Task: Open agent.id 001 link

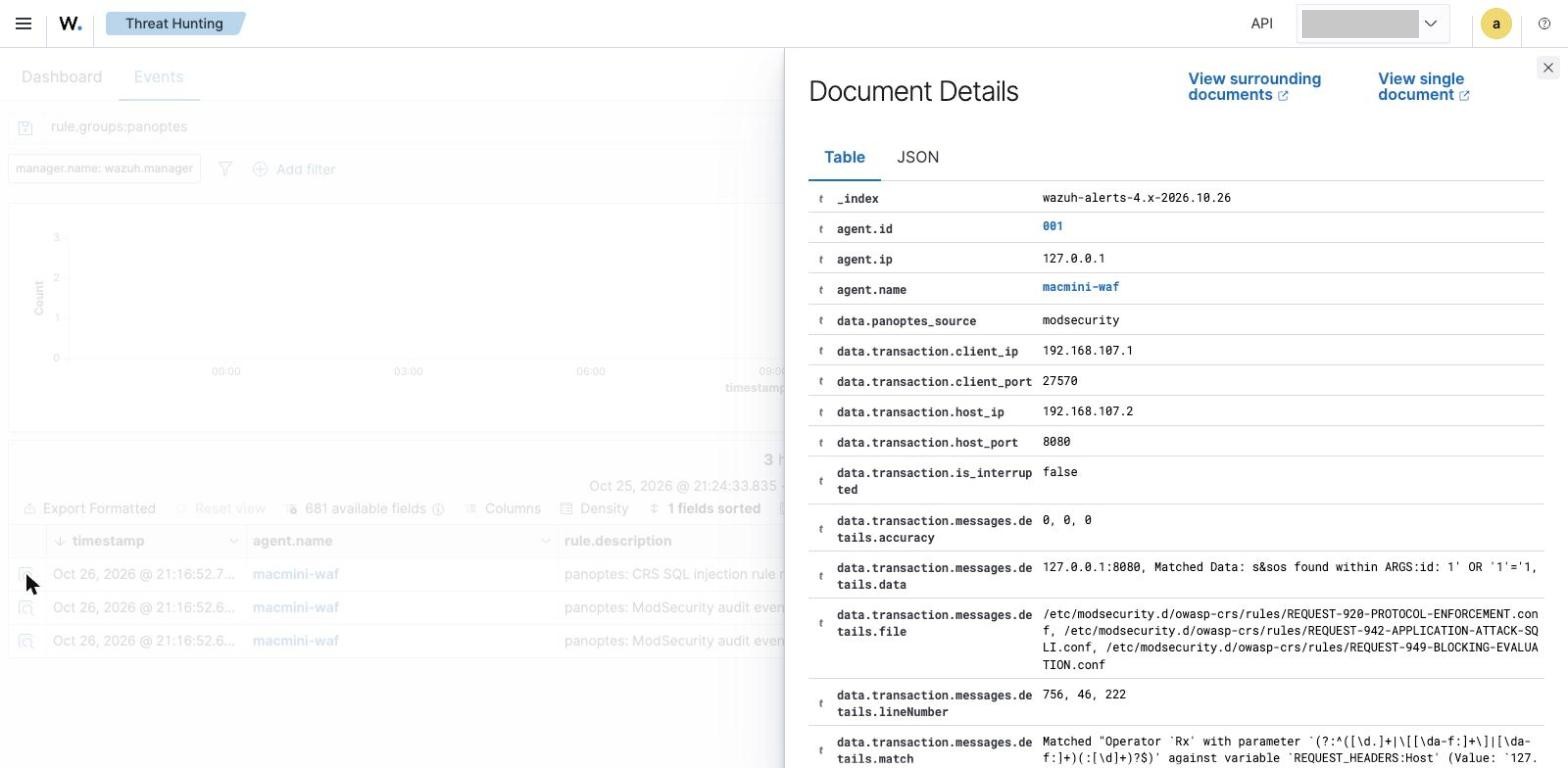Action: 1052,226
